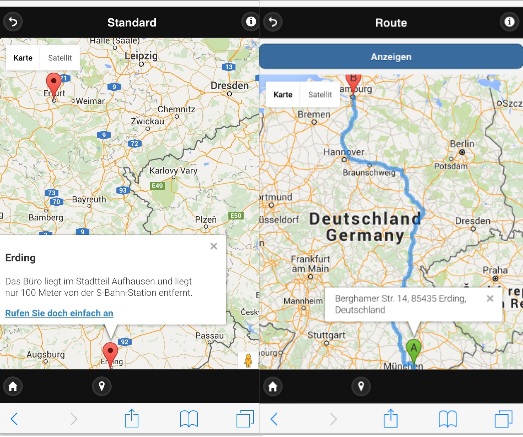Click the Erding heading in info window
Screen dimensions: 523x437
click(20, 258)
